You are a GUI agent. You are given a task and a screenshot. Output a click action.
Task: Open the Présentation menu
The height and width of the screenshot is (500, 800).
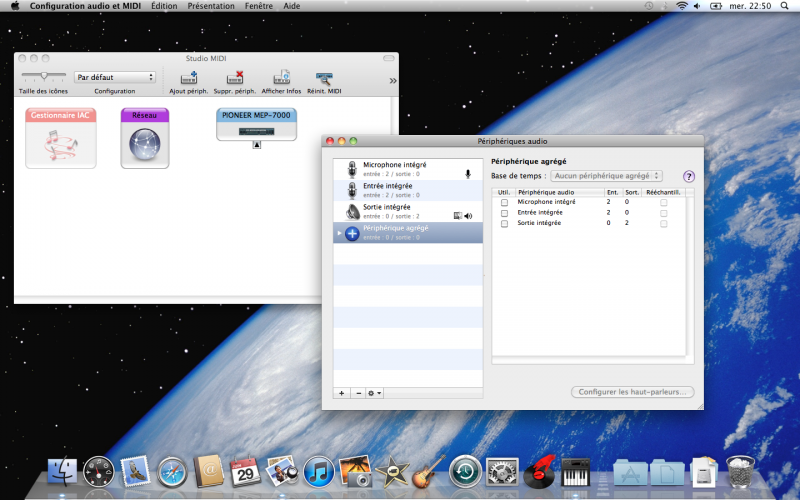point(211,6)
